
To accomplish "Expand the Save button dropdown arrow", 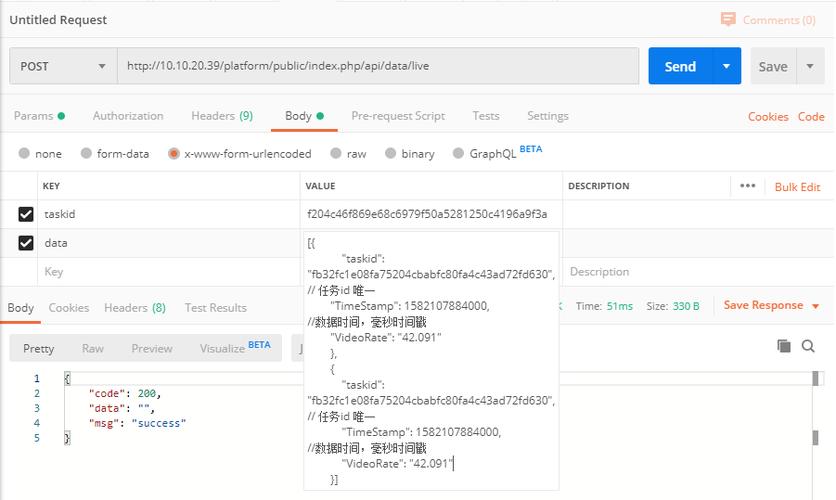I will (x=810, y=66).
